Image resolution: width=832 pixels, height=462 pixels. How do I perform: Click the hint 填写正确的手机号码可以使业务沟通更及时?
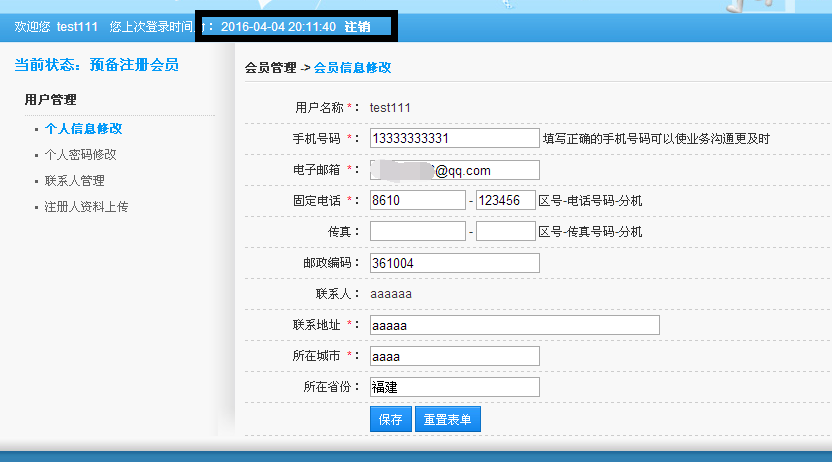coord(656,138)
